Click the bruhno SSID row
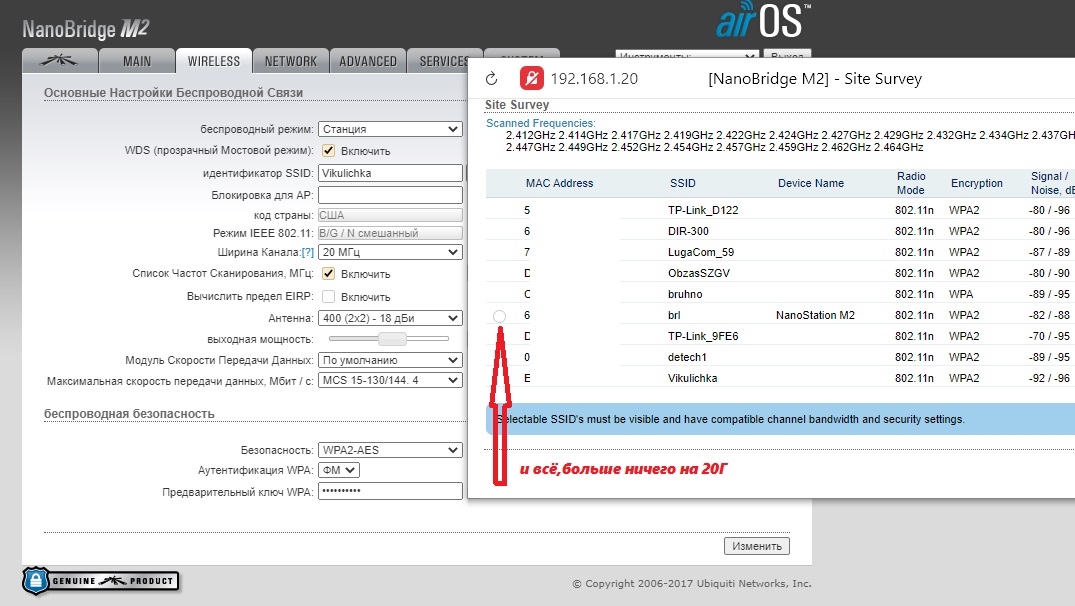 pyautogui.click(x=685, y=294)
